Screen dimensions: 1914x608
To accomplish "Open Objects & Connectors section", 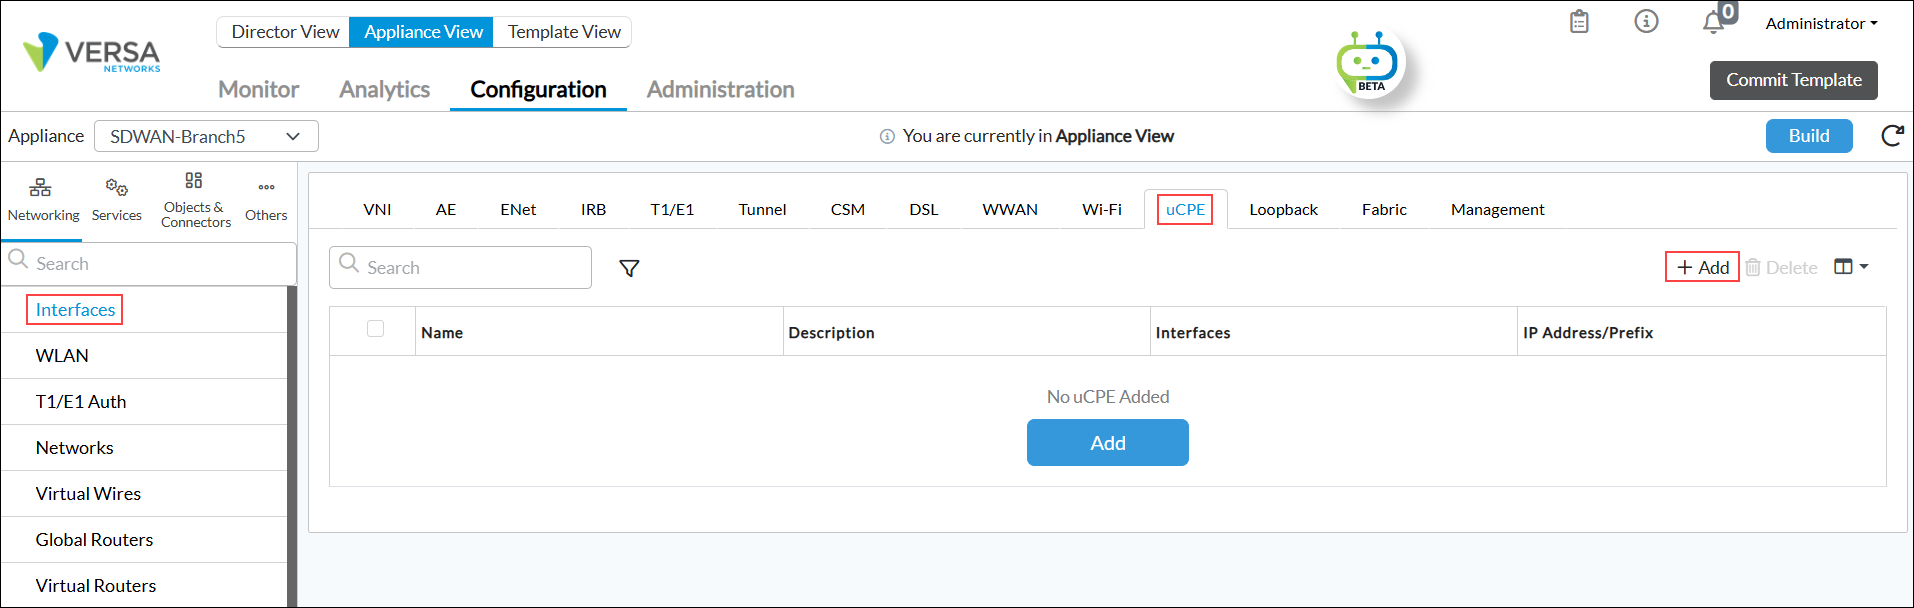I will (195, 198).
